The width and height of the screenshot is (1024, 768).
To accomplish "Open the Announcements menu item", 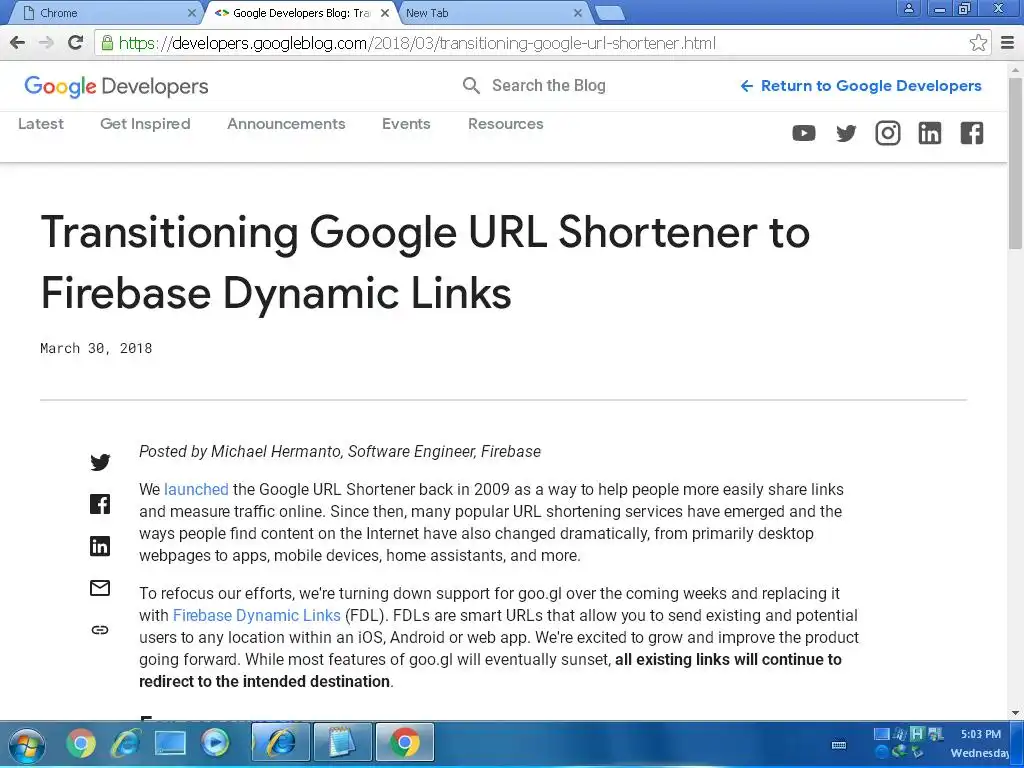I will click(x=286, y=124).
